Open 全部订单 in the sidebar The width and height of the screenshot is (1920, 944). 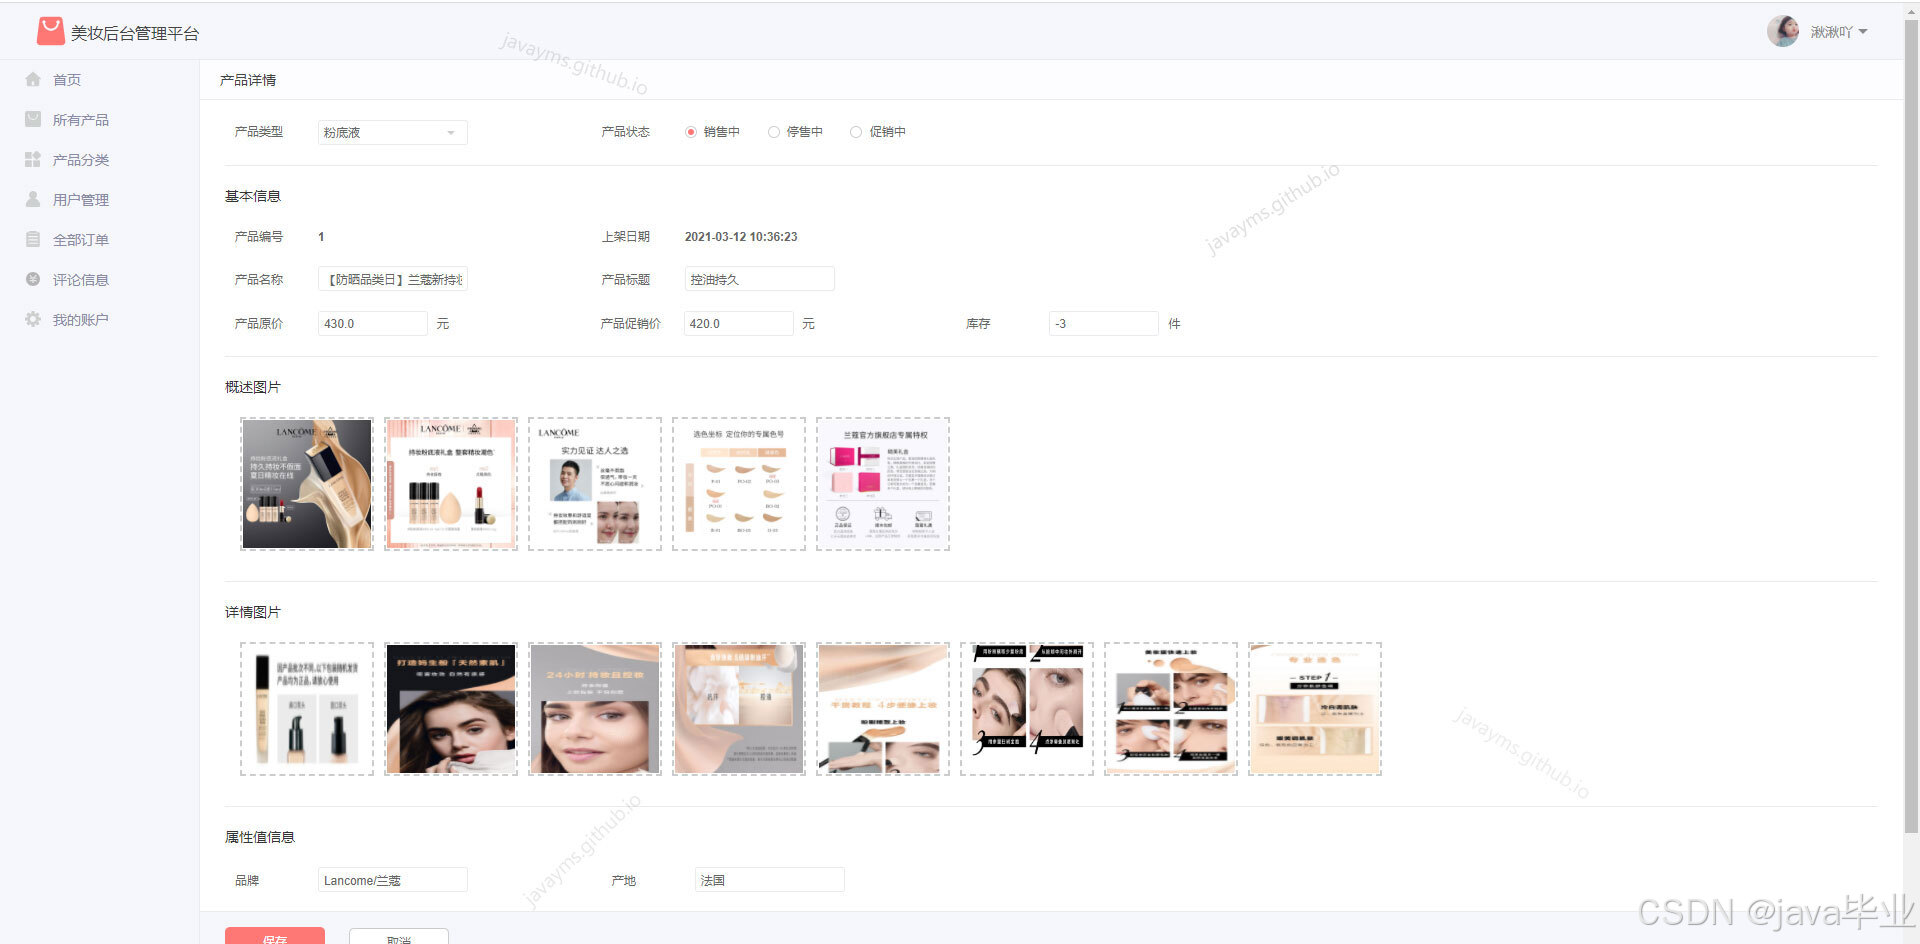click(80, 240)
